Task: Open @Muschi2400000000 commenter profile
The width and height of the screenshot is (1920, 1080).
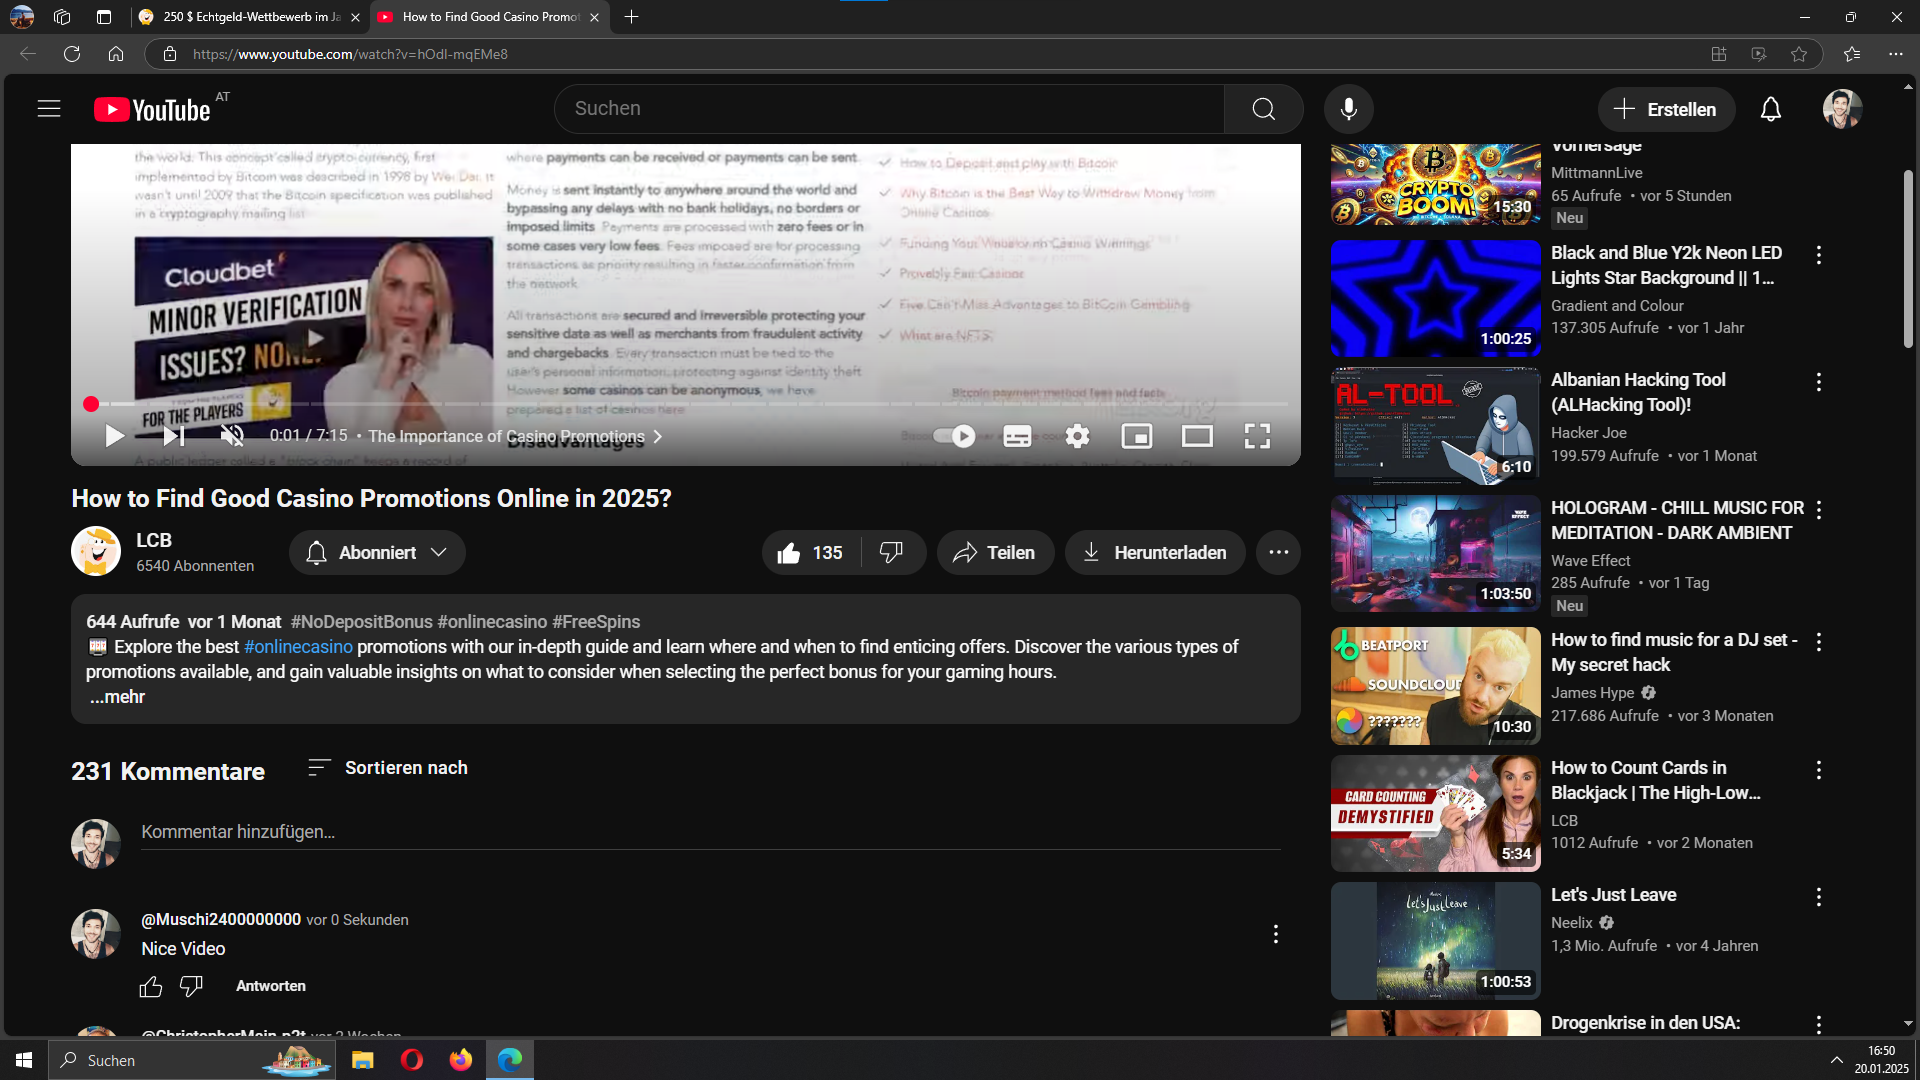Action: point(221,920)
